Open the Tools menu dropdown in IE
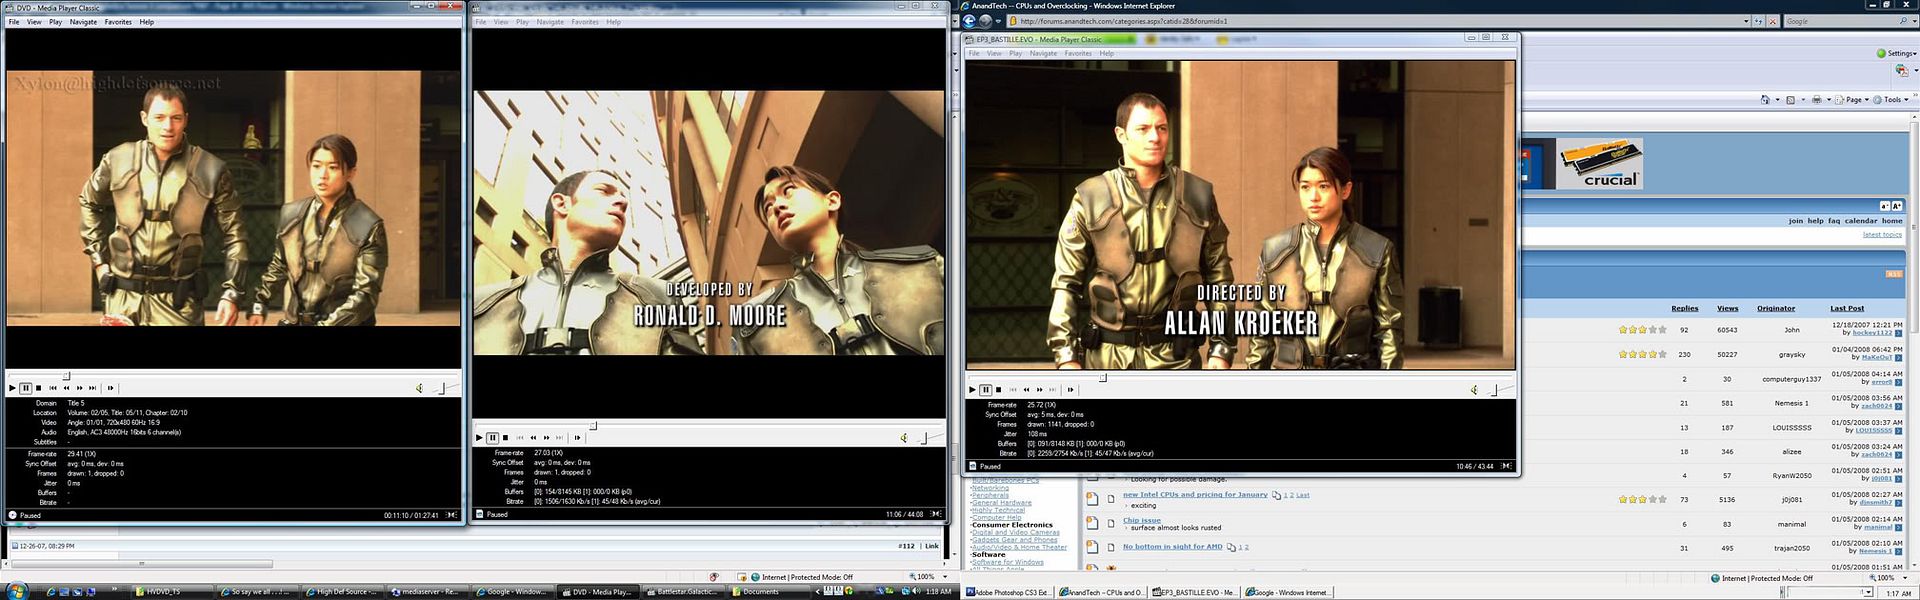Viewport: 1920px width, 600px height. [x=1890, y=100]
